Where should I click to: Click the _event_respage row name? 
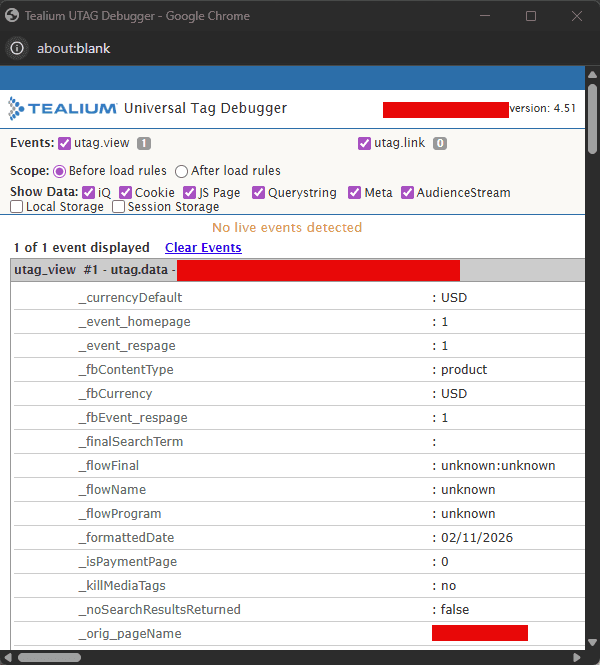[x=127, y=346]
